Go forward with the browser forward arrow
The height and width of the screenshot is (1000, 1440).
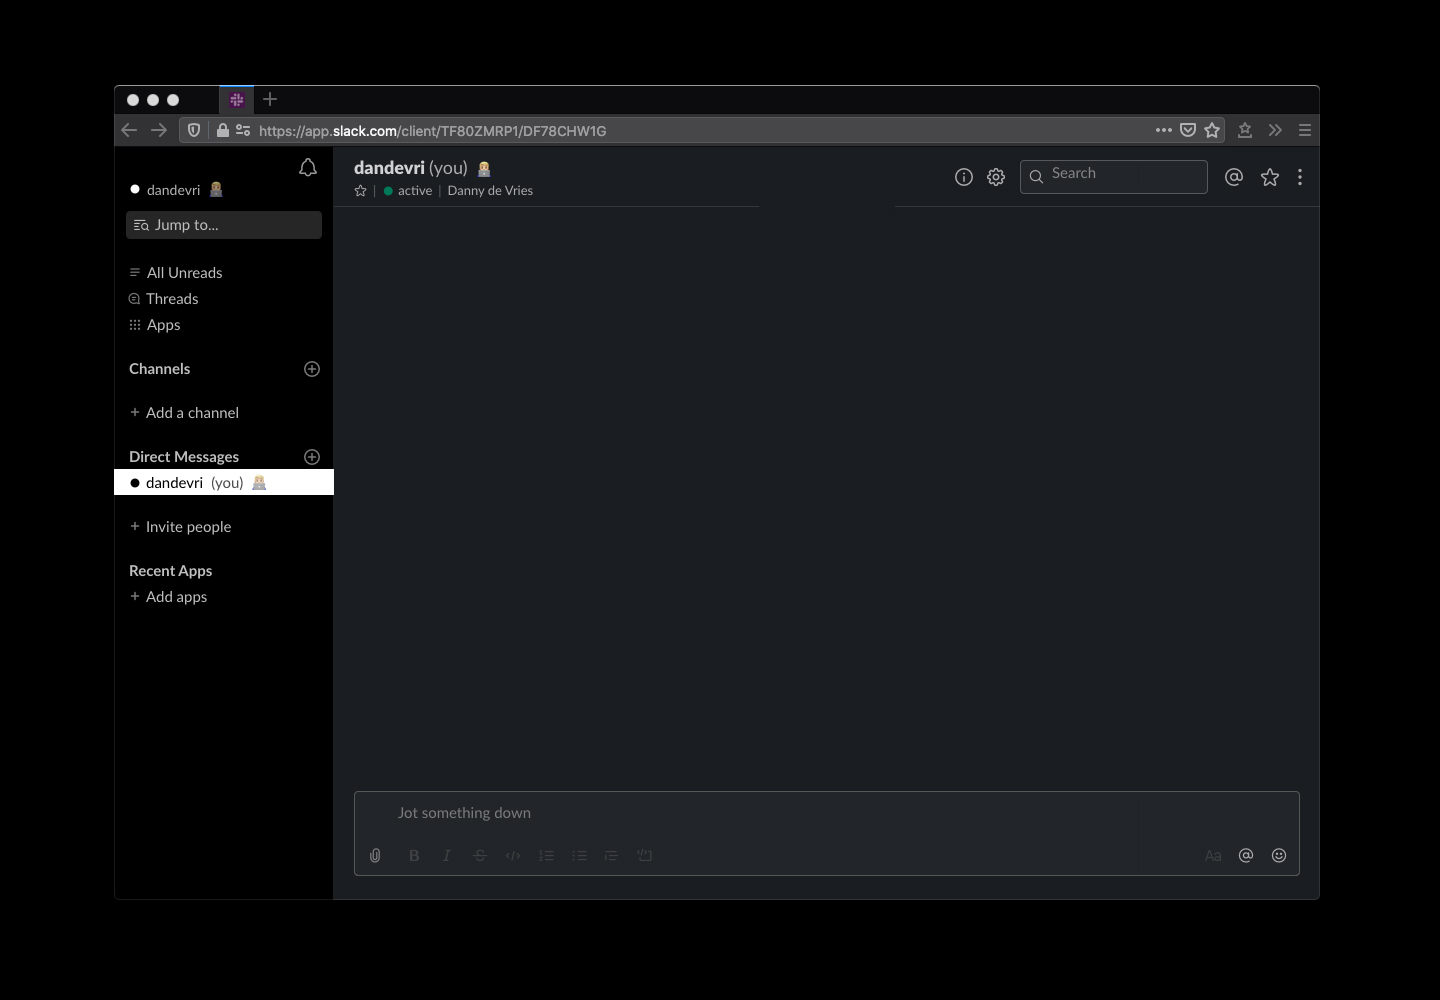pos(159,130)
